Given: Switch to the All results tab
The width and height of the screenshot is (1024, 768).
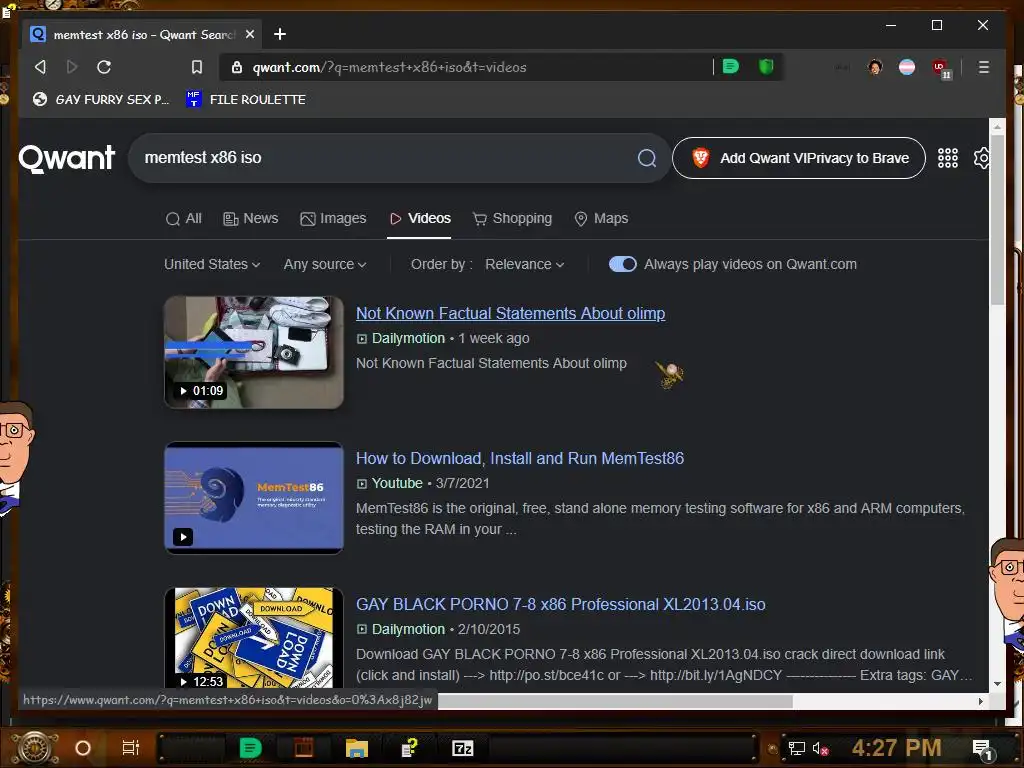Looking at the screenshot, I should coord(184,218).
